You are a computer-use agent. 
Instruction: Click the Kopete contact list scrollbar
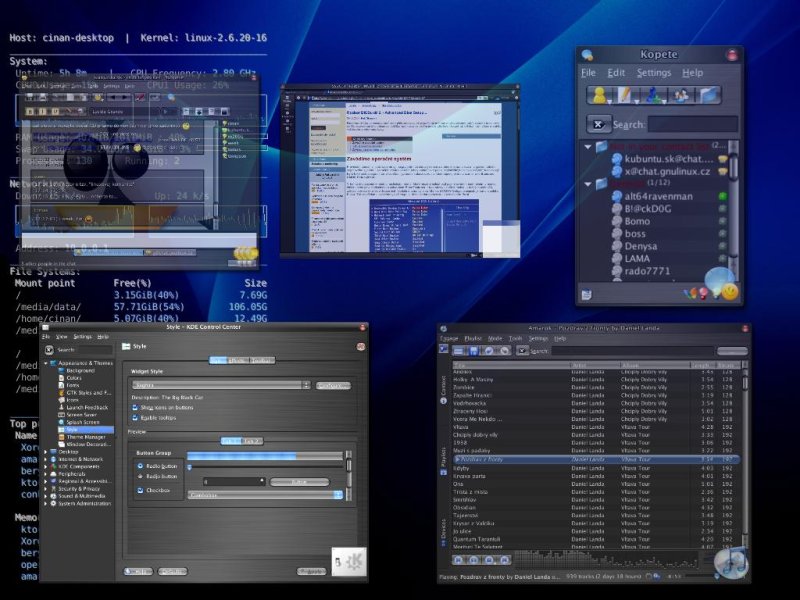(733, 209)
